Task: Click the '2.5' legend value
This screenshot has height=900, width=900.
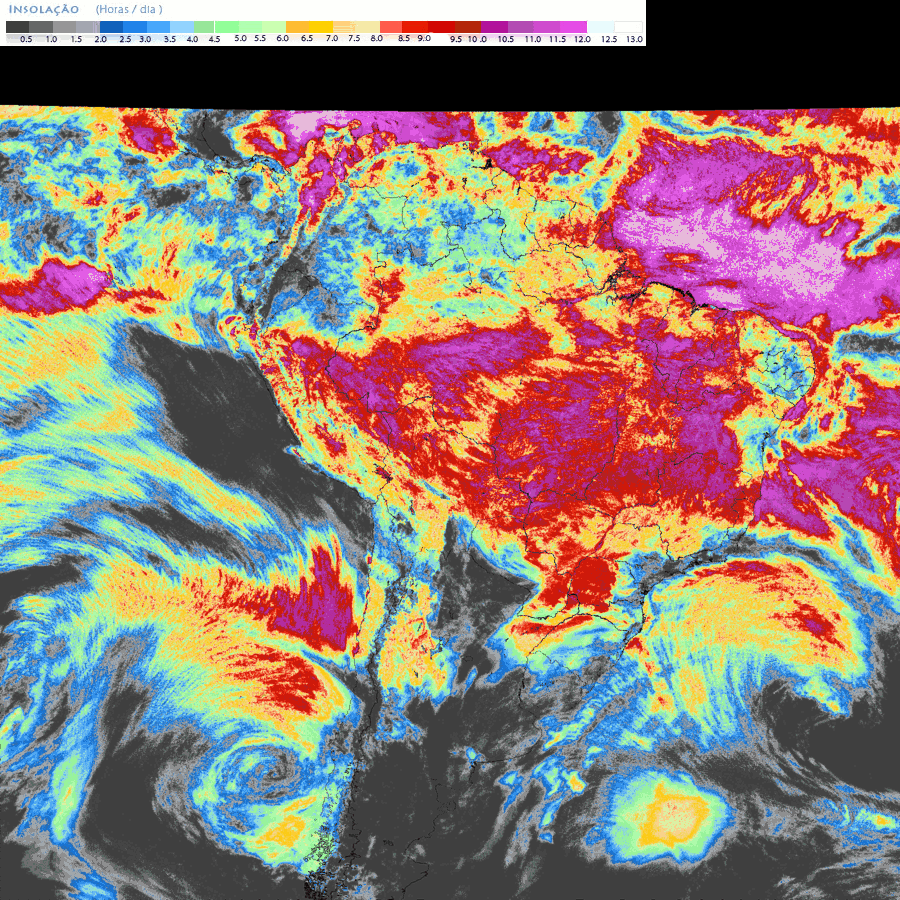Action: point(125,39)
